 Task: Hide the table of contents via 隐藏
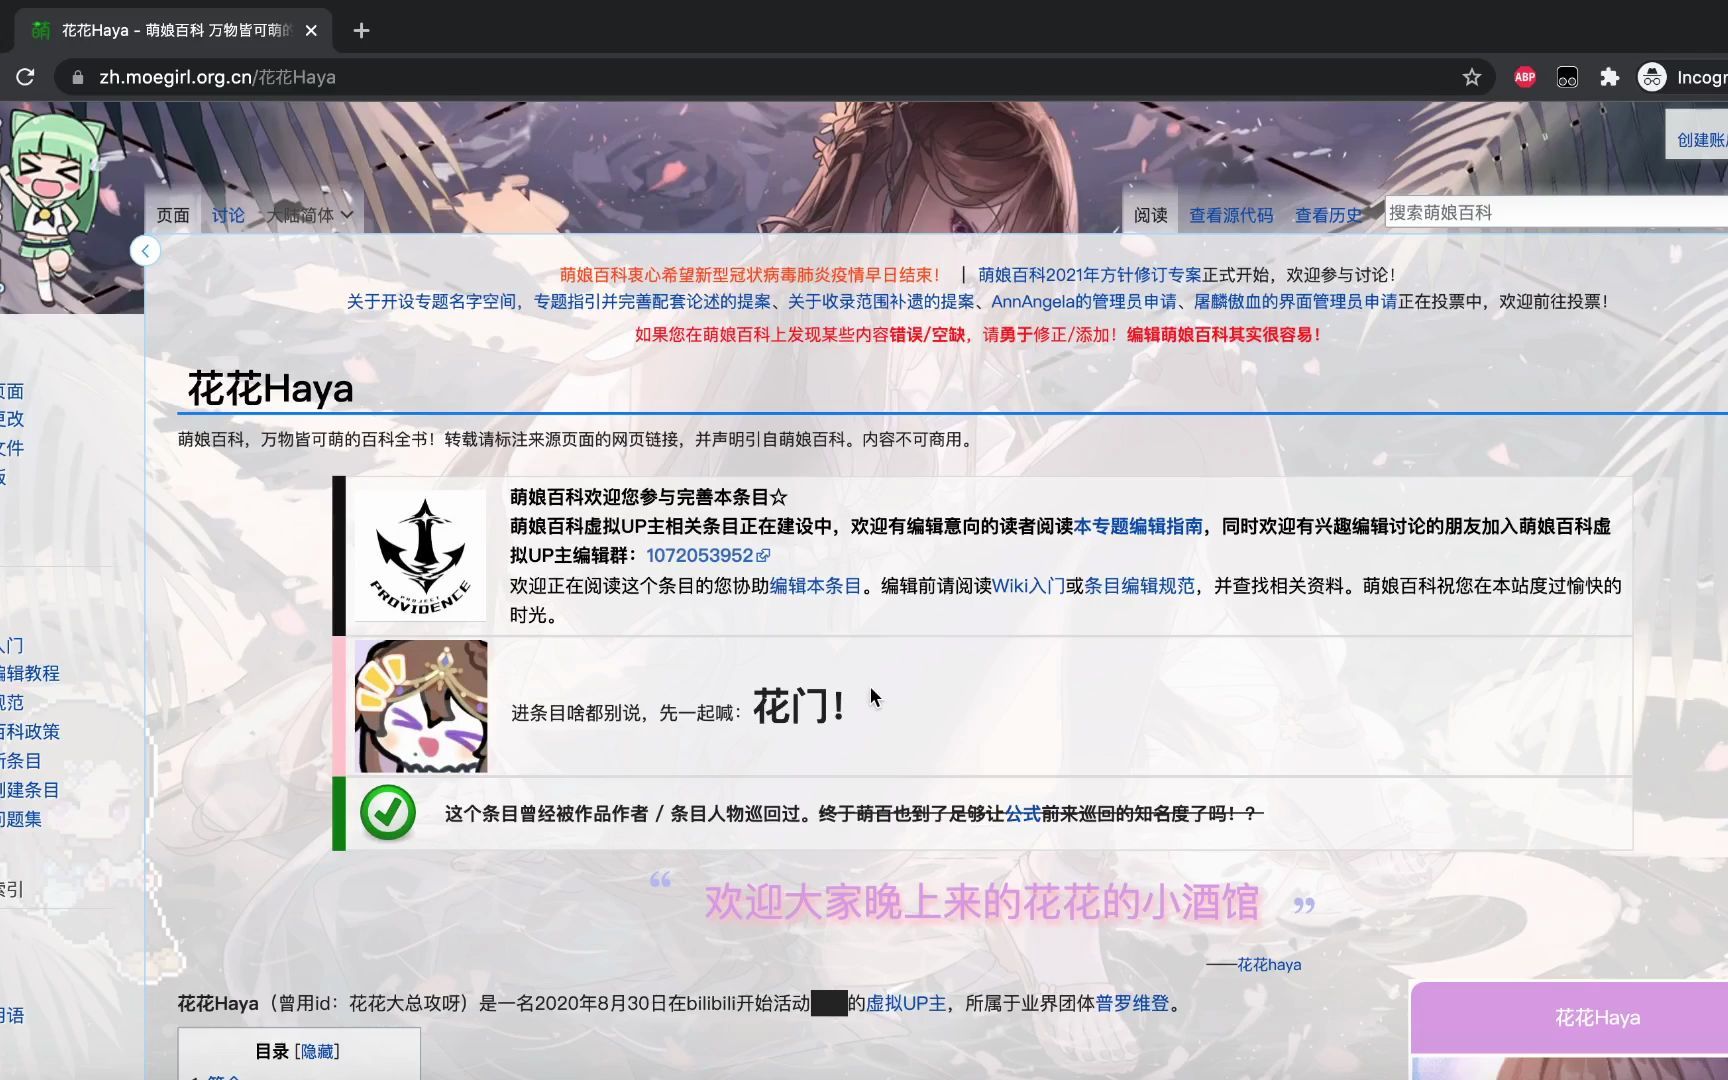(317, 1051)
